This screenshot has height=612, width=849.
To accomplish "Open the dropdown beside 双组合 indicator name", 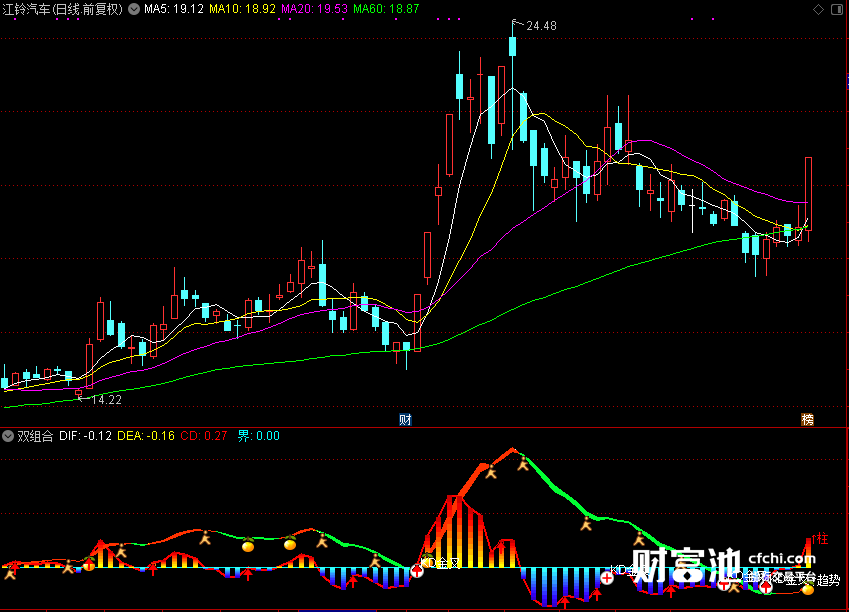I will [x=8, y=436].
